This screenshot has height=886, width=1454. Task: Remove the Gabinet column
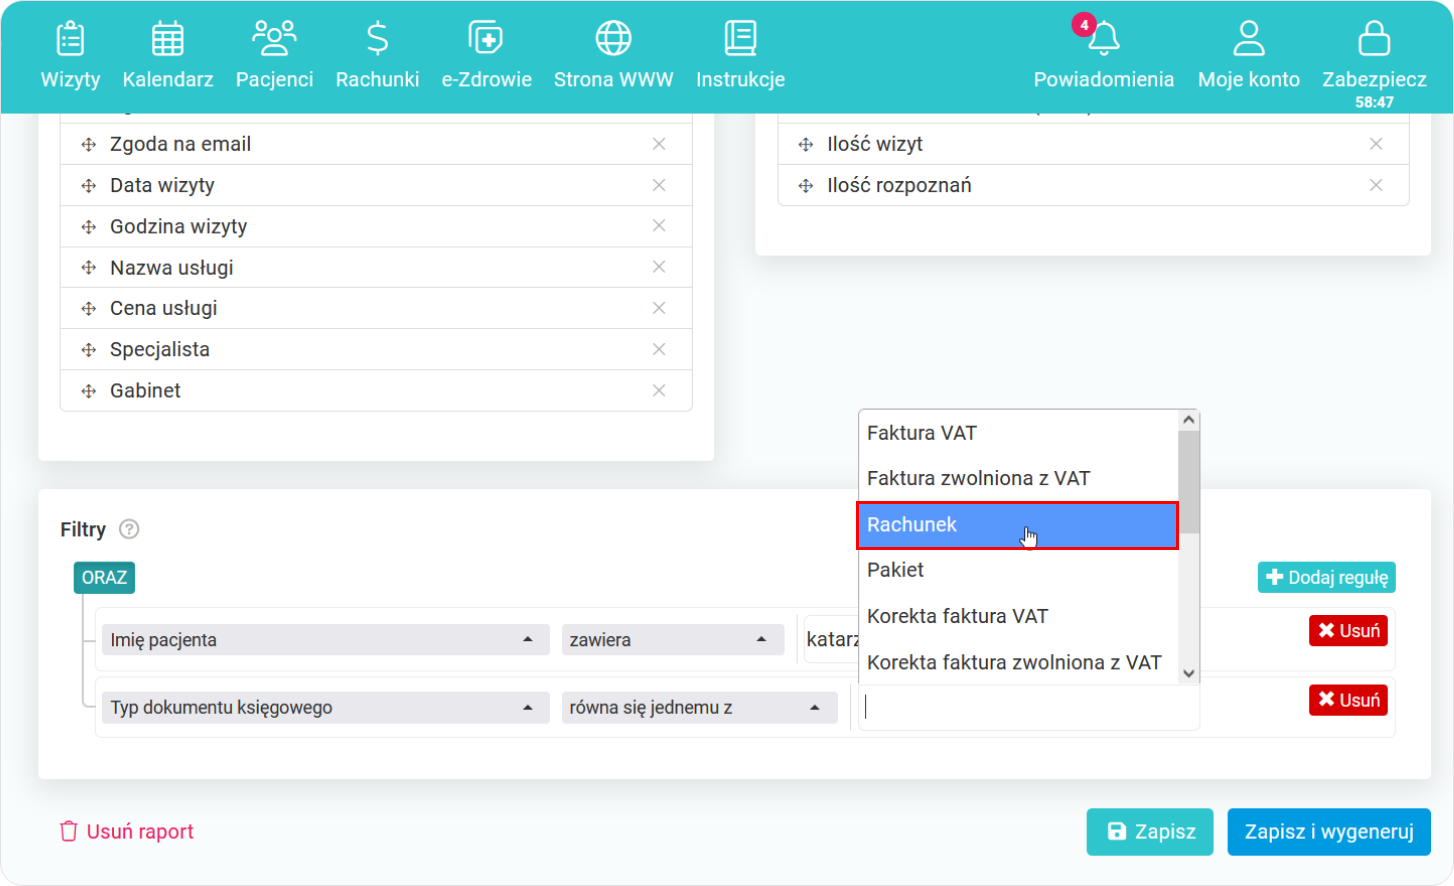click(659, 390)
